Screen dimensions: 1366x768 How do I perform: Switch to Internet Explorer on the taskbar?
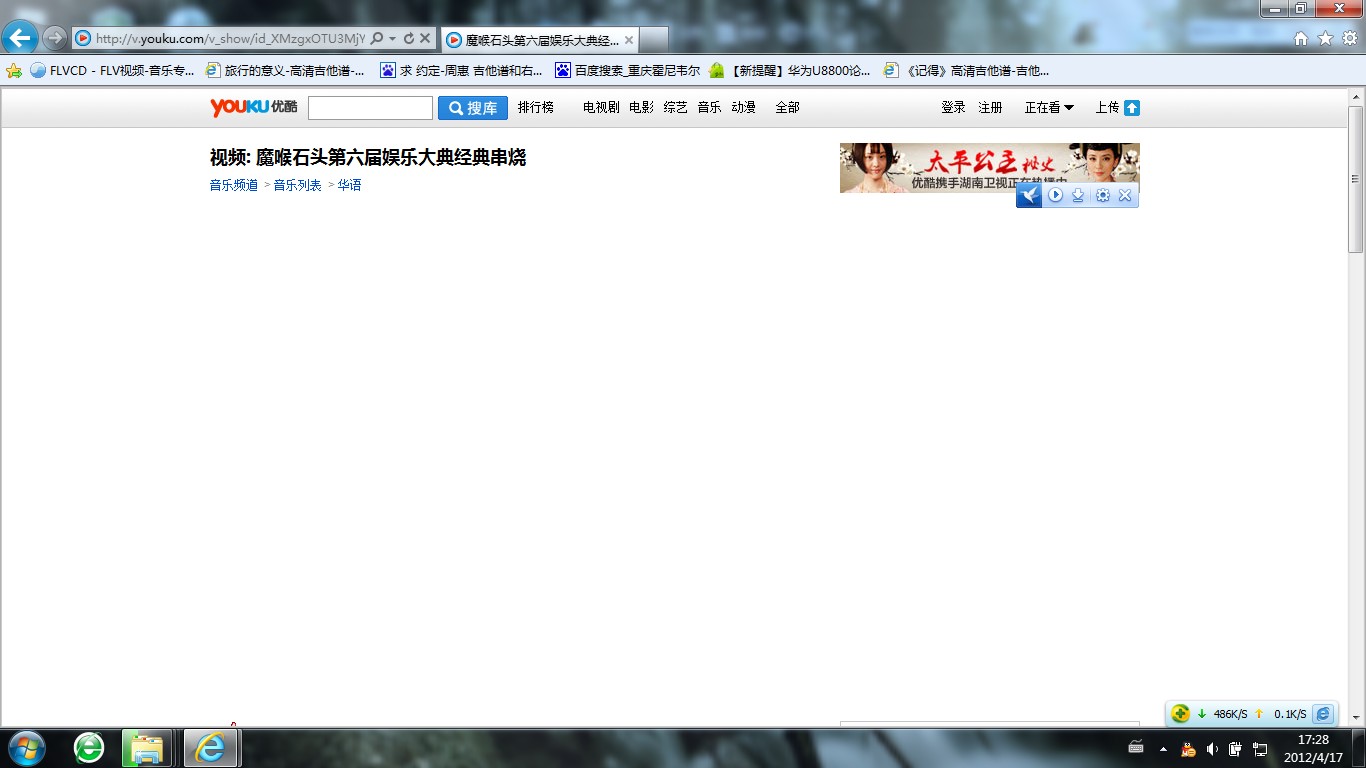tap(210, 748)
